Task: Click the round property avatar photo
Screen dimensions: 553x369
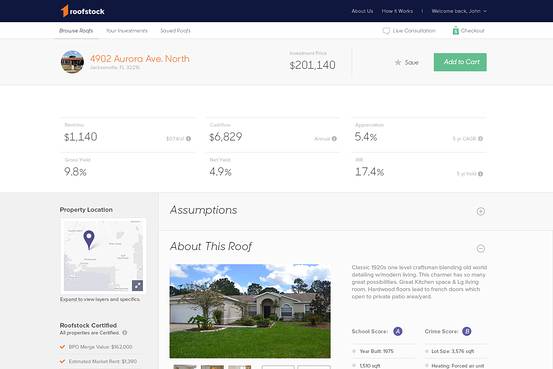Action: pyautogui.click(x=72, y=62)
